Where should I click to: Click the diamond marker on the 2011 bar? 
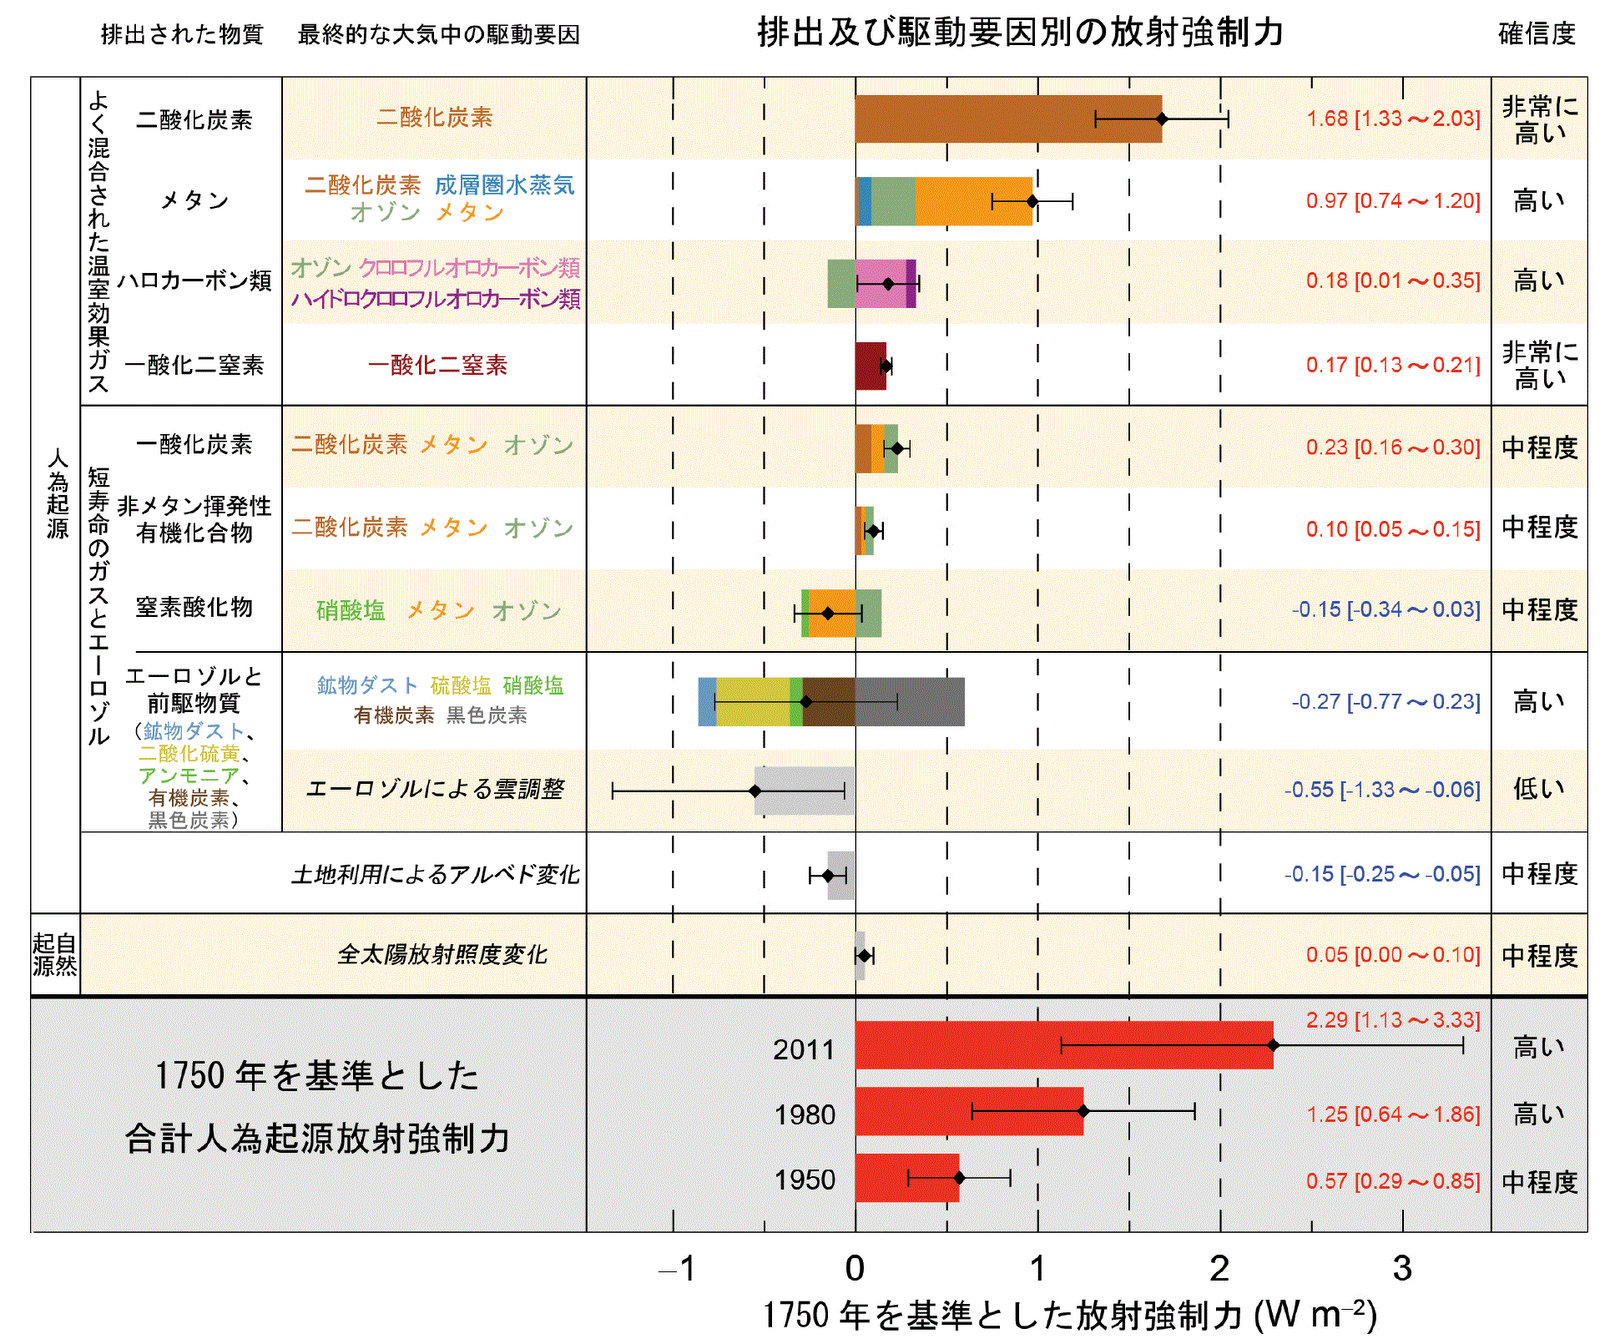click(x=1273, y=1045)
